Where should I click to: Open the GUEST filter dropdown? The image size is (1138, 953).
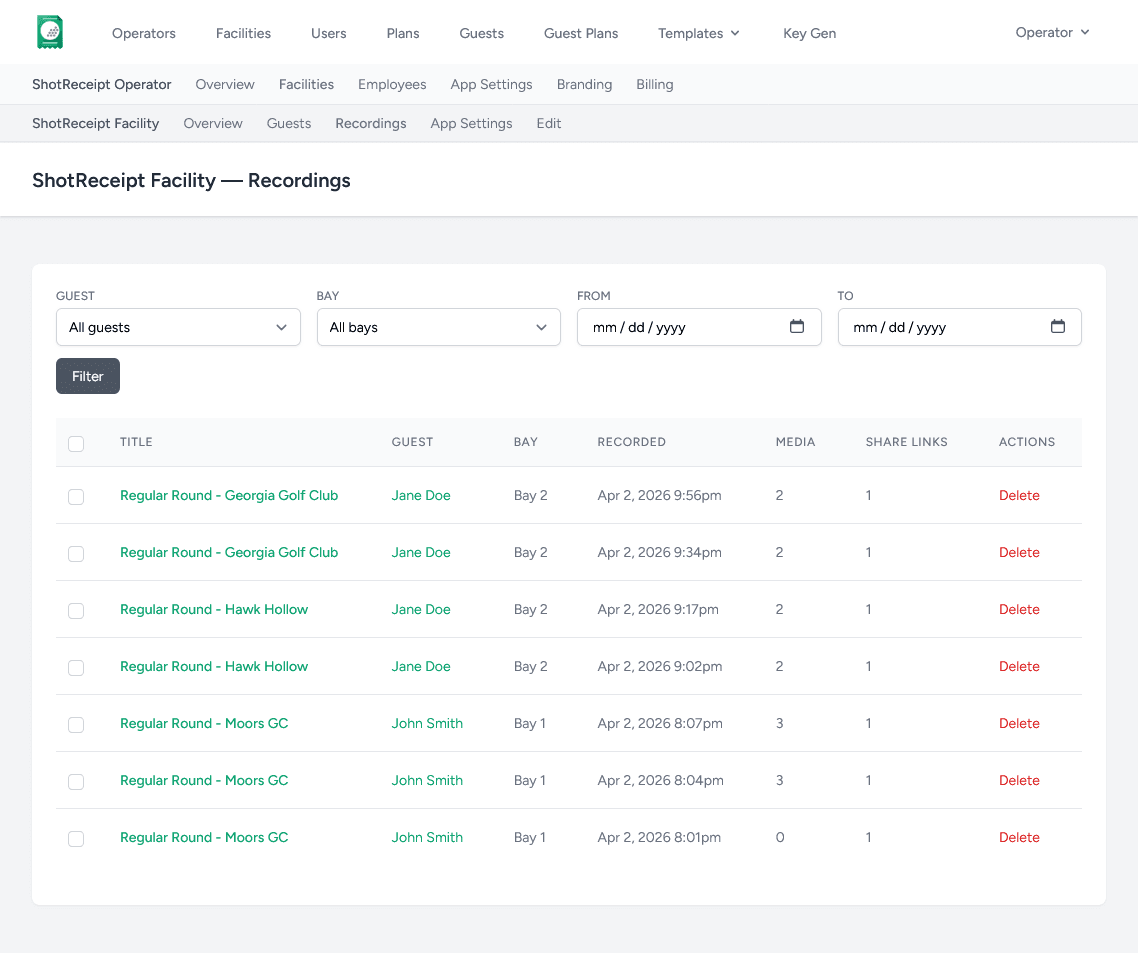click(178, 327)
